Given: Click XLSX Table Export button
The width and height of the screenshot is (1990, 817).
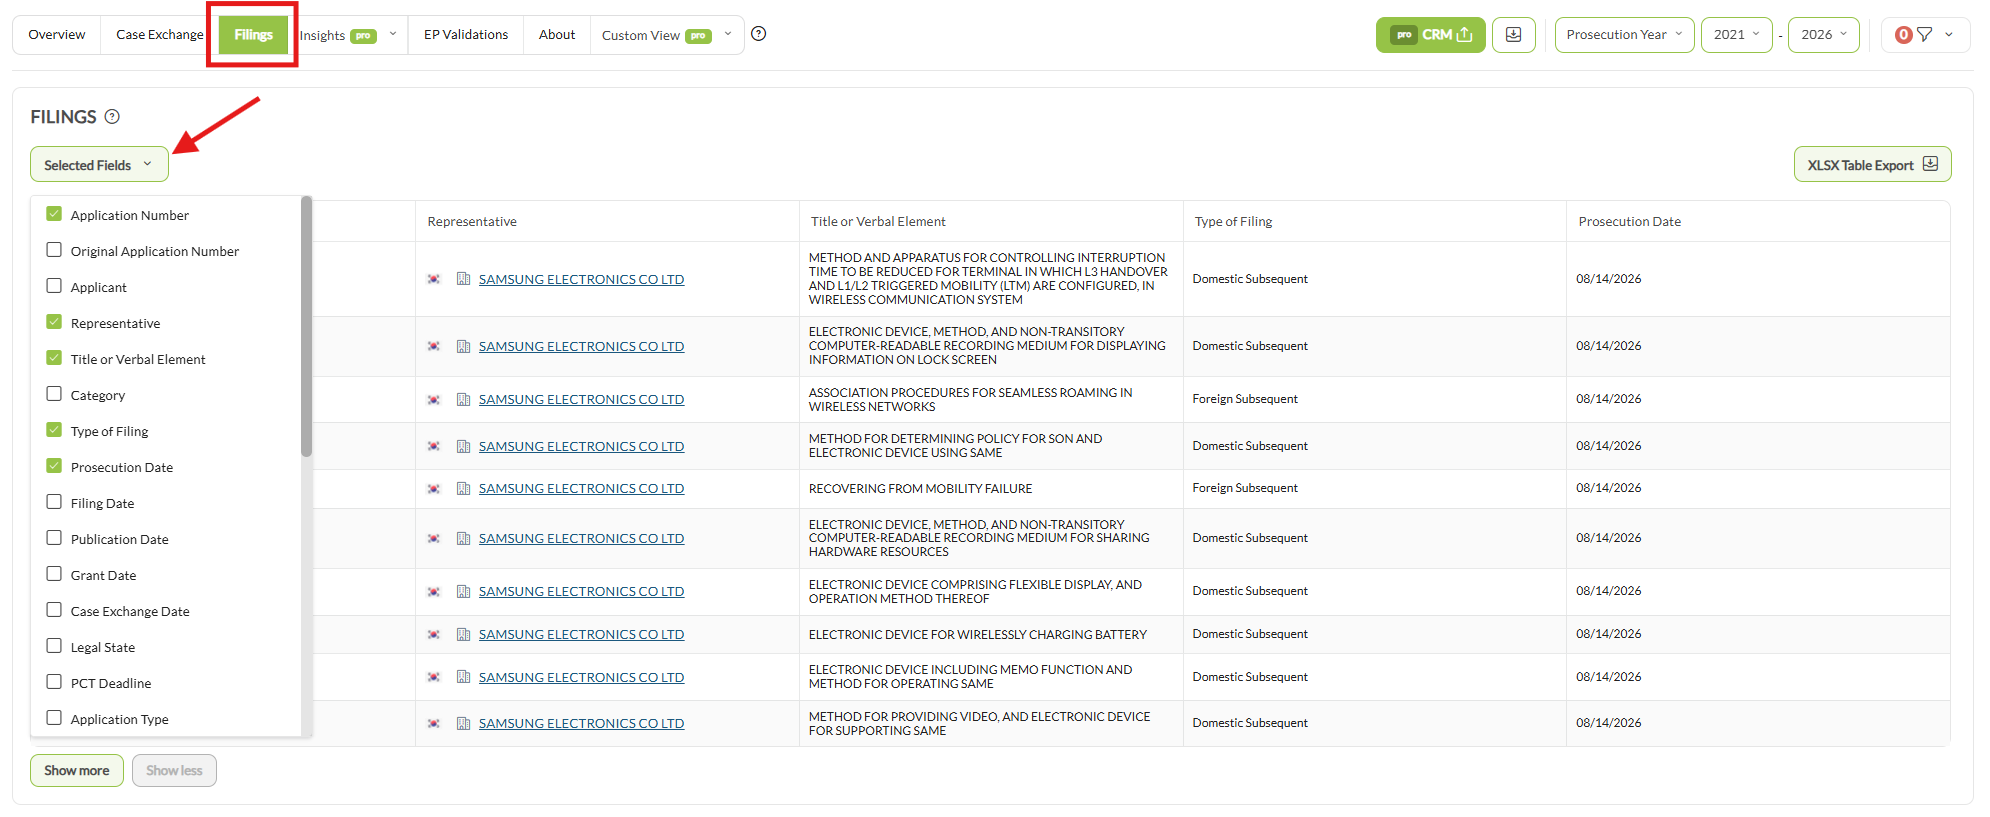Looking at the screenshot, I should (1872, 165).
